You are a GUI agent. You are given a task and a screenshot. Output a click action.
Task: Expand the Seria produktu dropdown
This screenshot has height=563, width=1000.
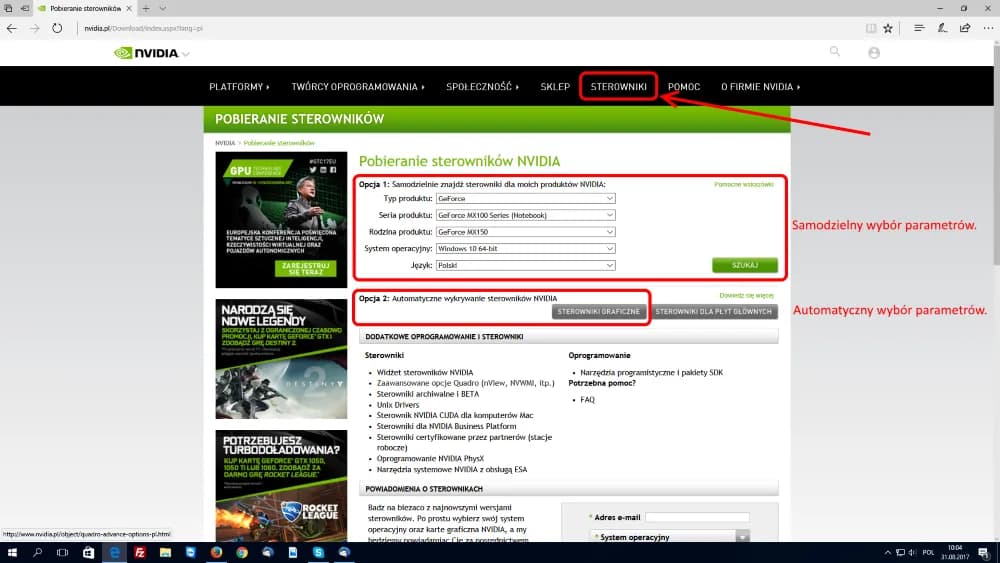tap(525, 215)
